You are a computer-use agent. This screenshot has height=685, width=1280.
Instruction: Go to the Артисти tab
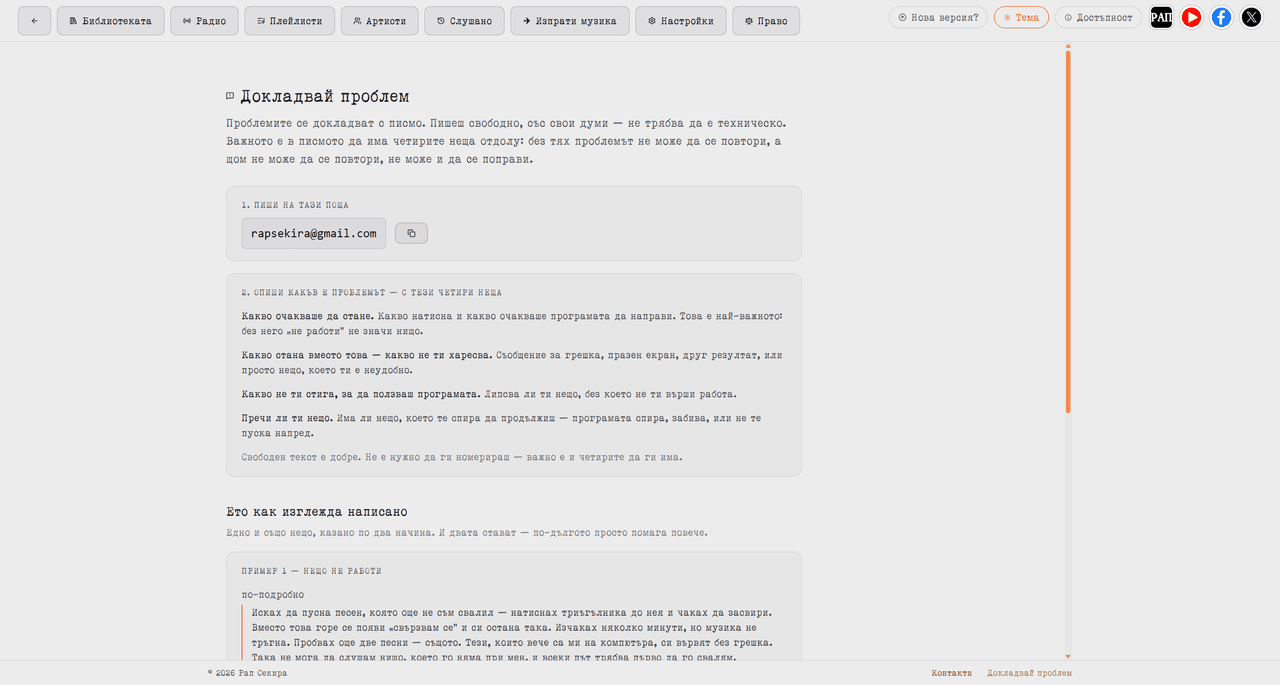click(379, 20)
